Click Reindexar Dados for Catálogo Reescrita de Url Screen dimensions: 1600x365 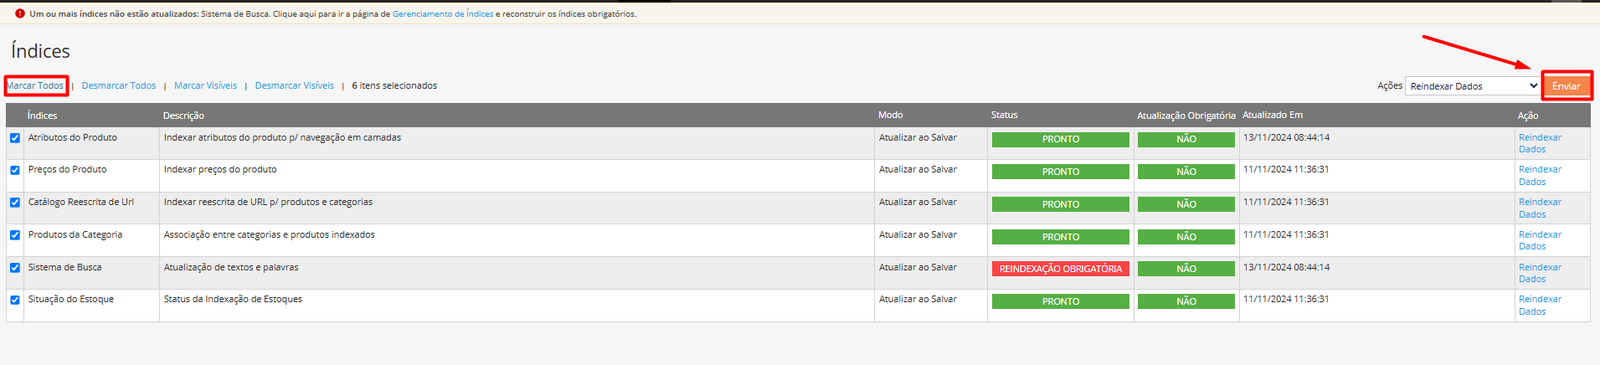click(1540, 208)
